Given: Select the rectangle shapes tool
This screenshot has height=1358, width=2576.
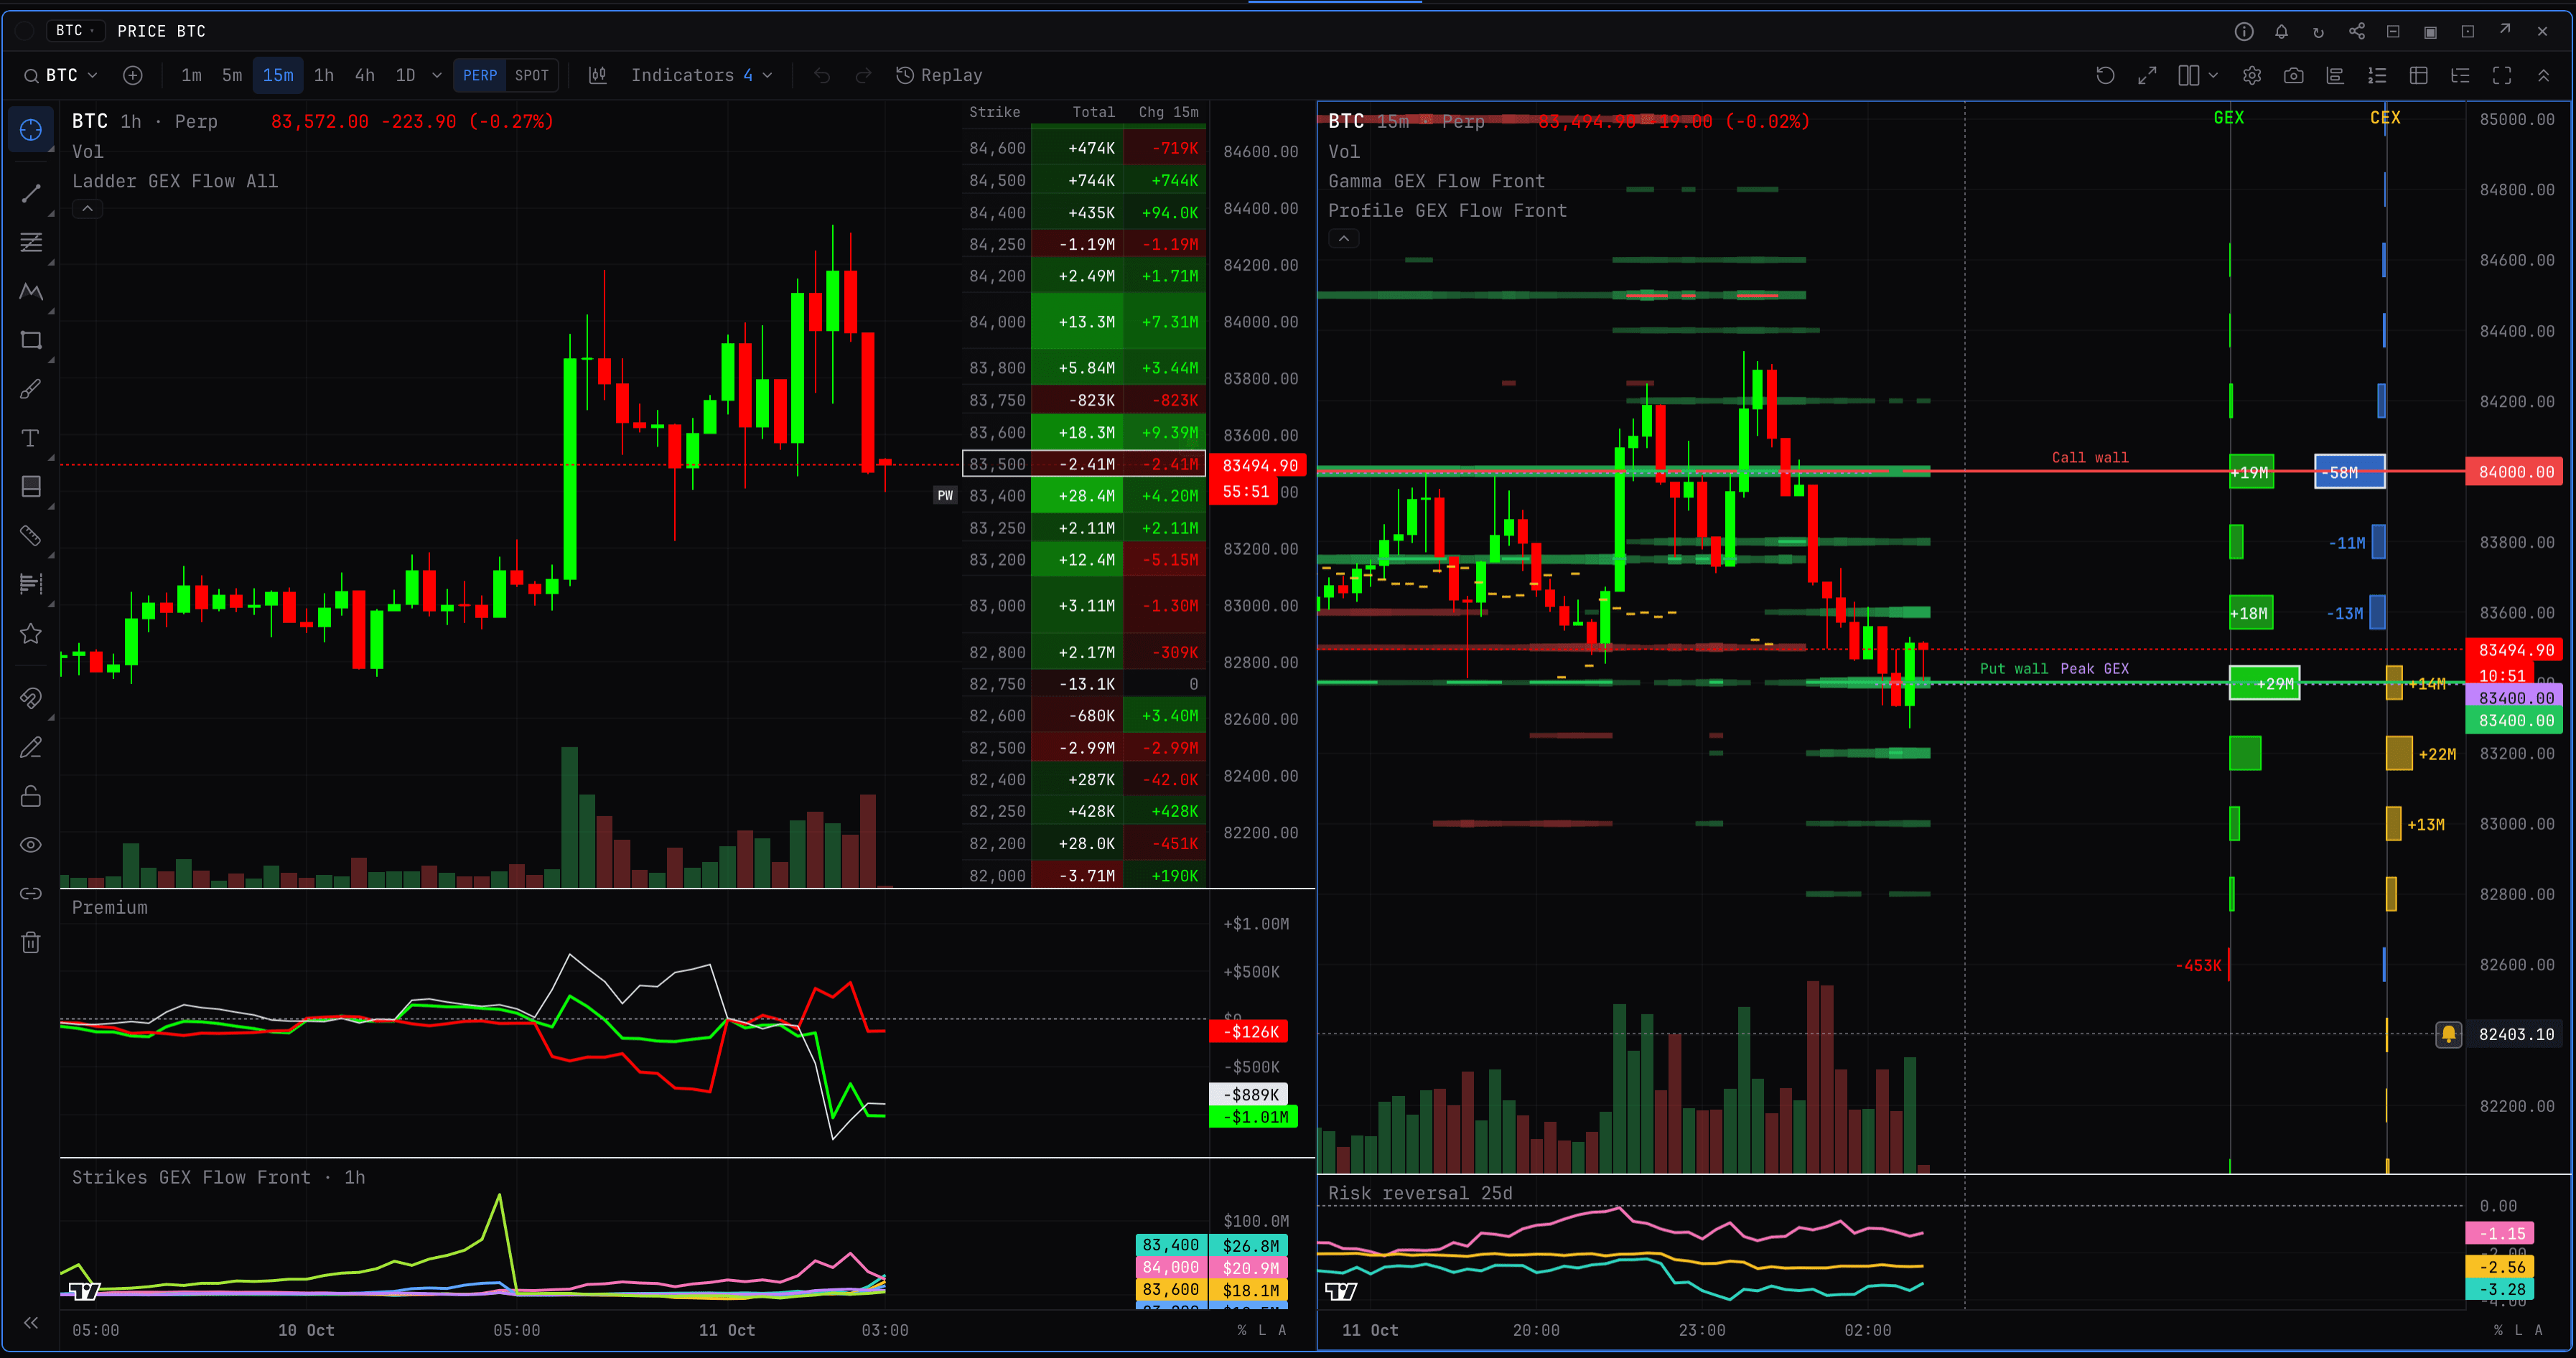Looking at the screenshot, I should click(x=31, y=340).
